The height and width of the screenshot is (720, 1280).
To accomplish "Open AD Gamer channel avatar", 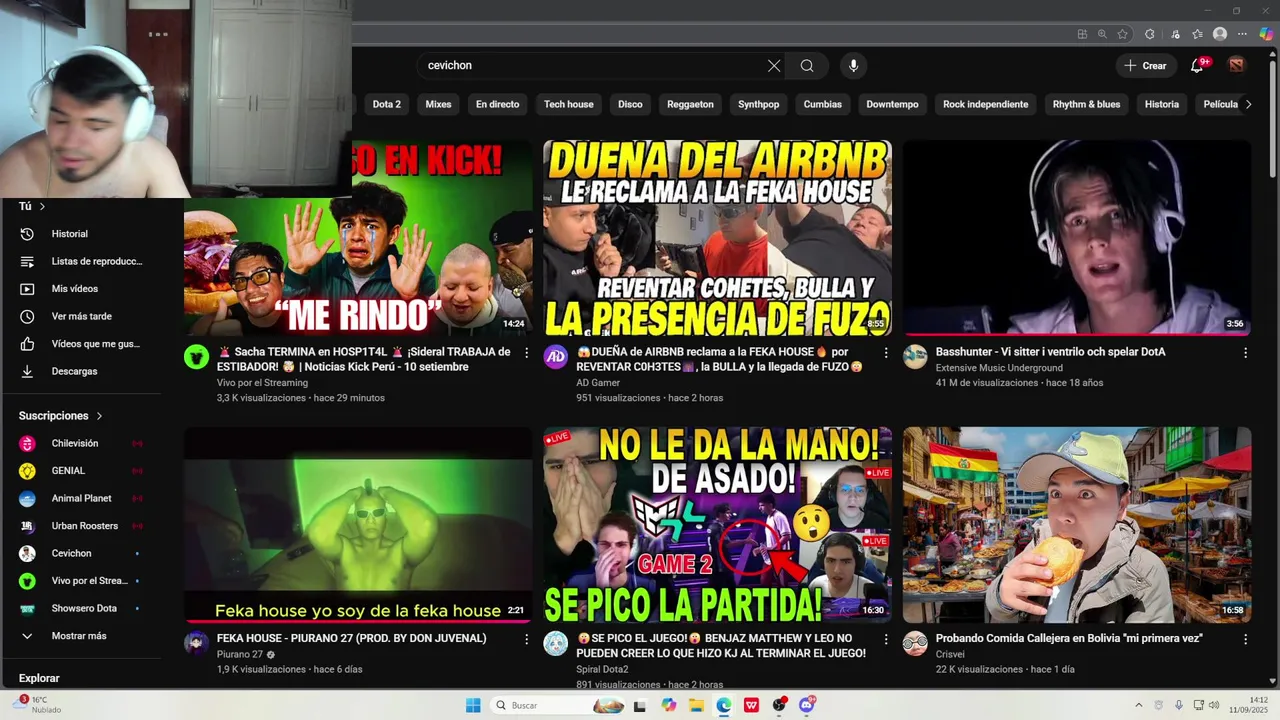I will pos(555,357).
